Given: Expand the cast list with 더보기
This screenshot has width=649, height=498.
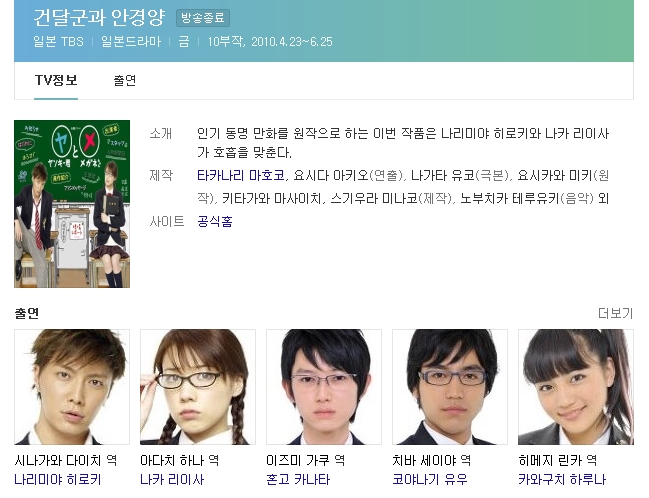Looking at the screenshot, I should pyautogui.click(x=615, y=313).
